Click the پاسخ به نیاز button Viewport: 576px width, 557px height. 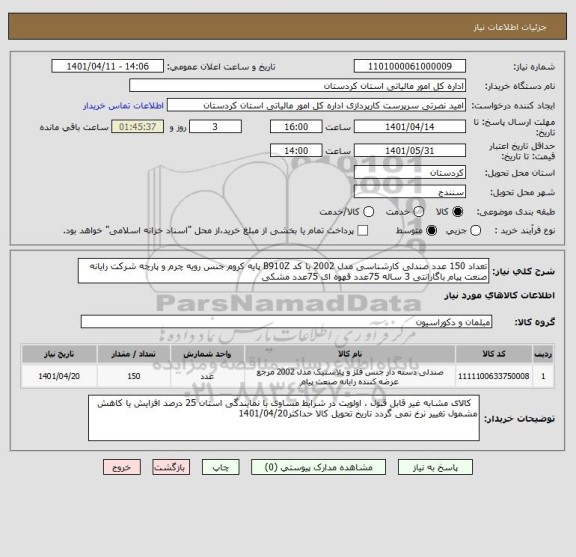(435, 467)
